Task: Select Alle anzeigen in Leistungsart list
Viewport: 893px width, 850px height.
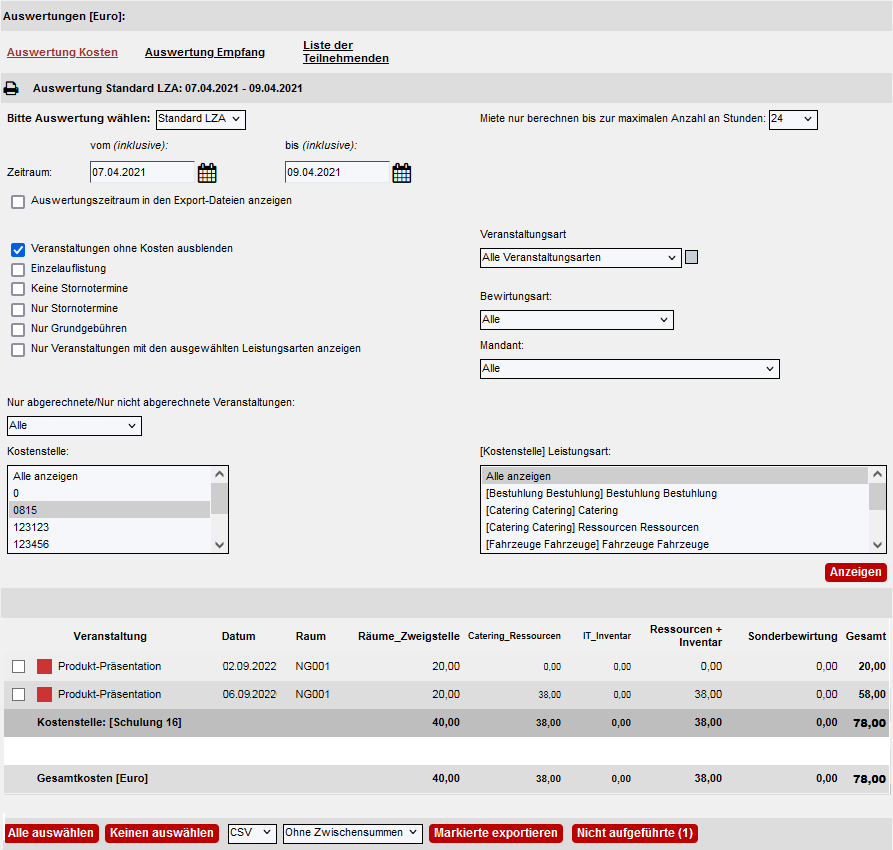Action: click(x=675, y=476)
